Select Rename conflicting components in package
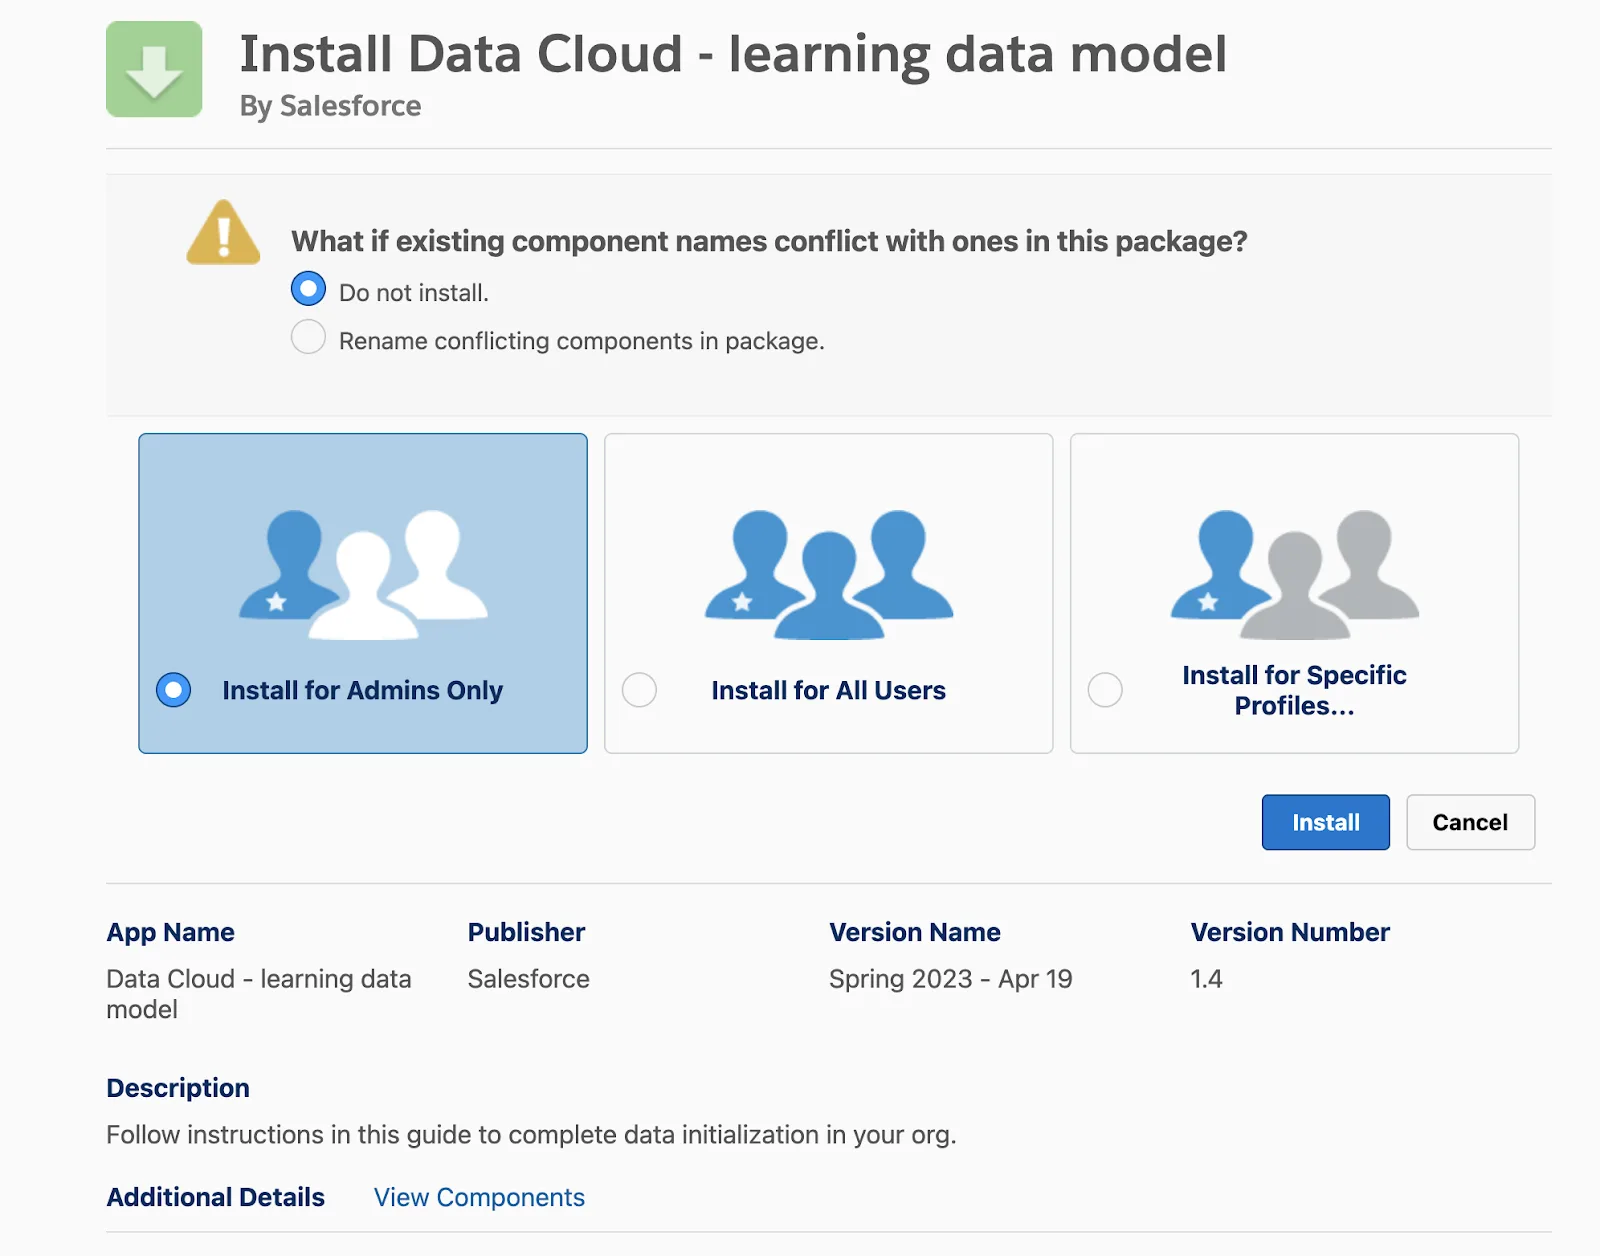Viewport: 1600px width, 1256px height. point(309,337)
